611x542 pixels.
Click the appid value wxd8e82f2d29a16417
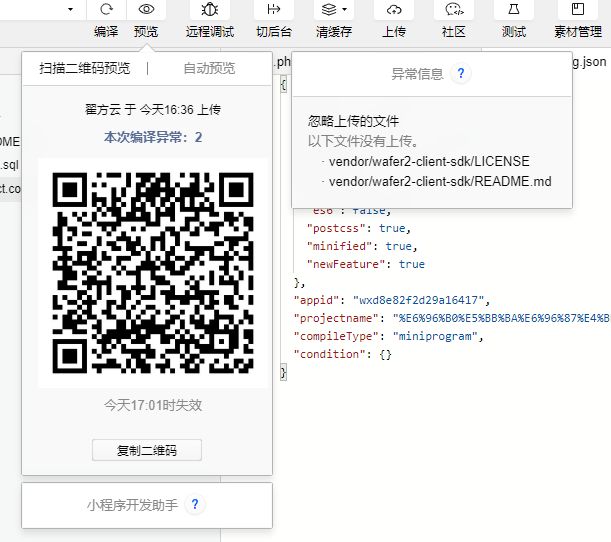(x=419, y=300)
